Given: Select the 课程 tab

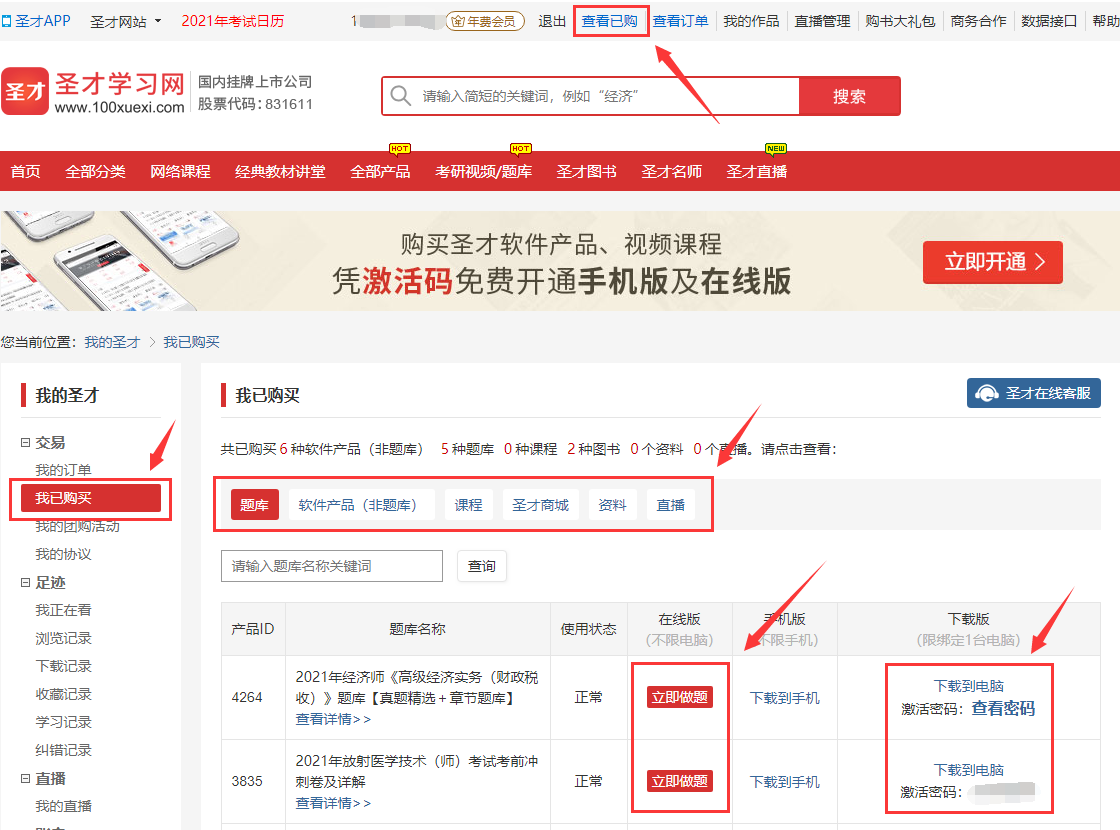Looking at the screenshot, I should (x=468, y=505).
